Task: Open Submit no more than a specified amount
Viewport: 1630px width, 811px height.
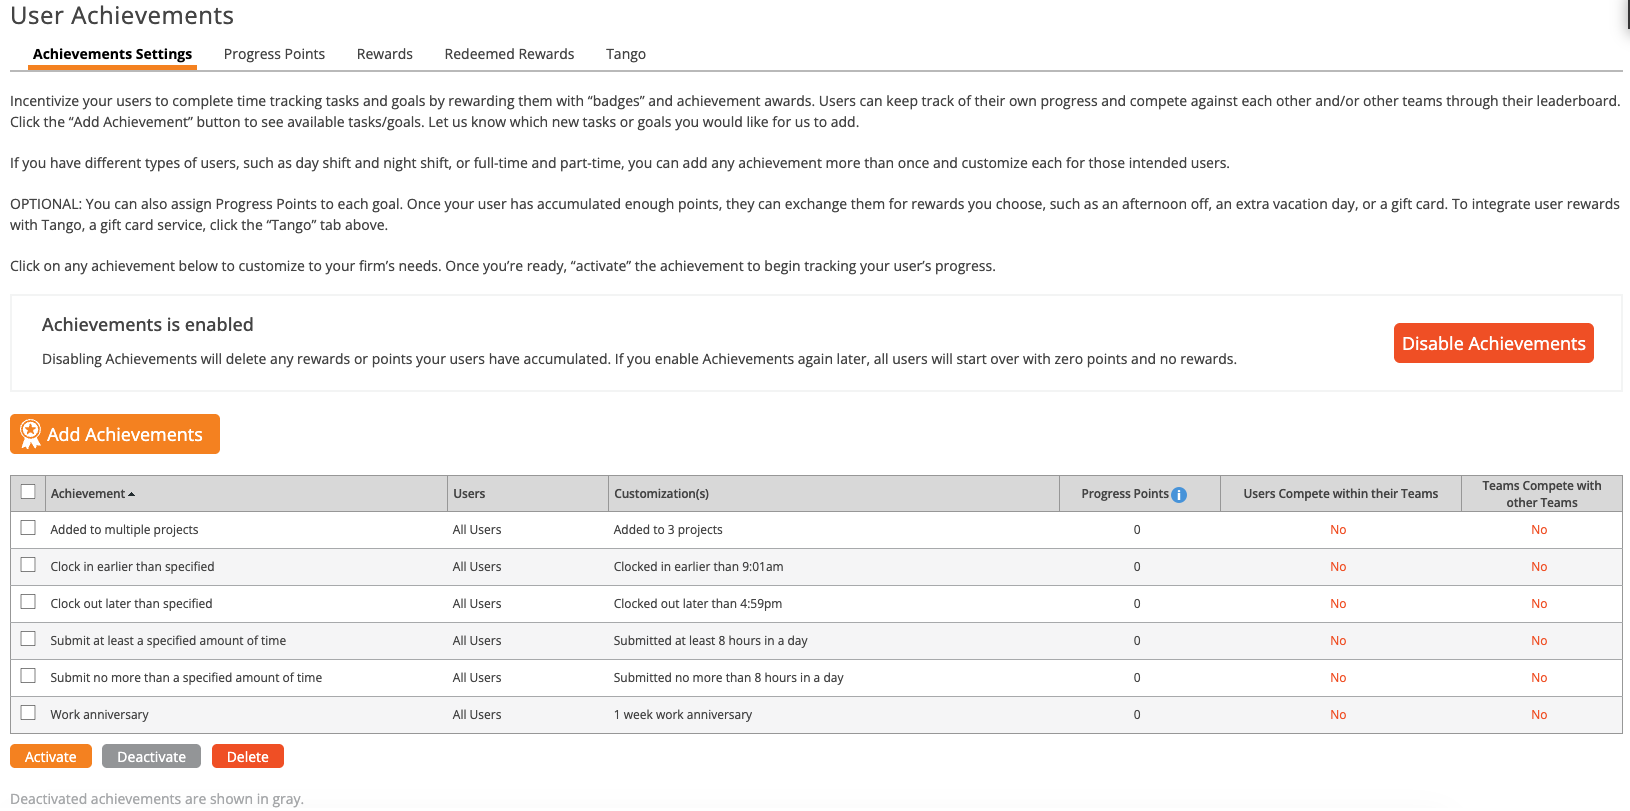Action: 186,678
